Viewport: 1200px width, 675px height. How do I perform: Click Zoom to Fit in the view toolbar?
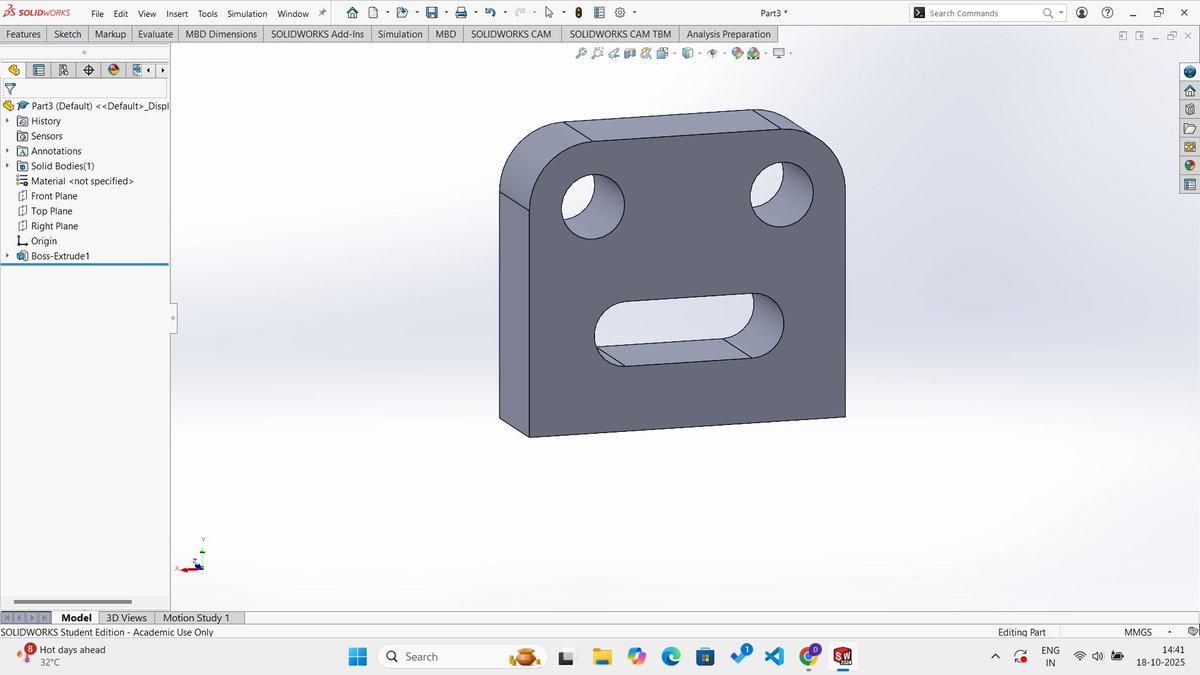click(581, 53)
